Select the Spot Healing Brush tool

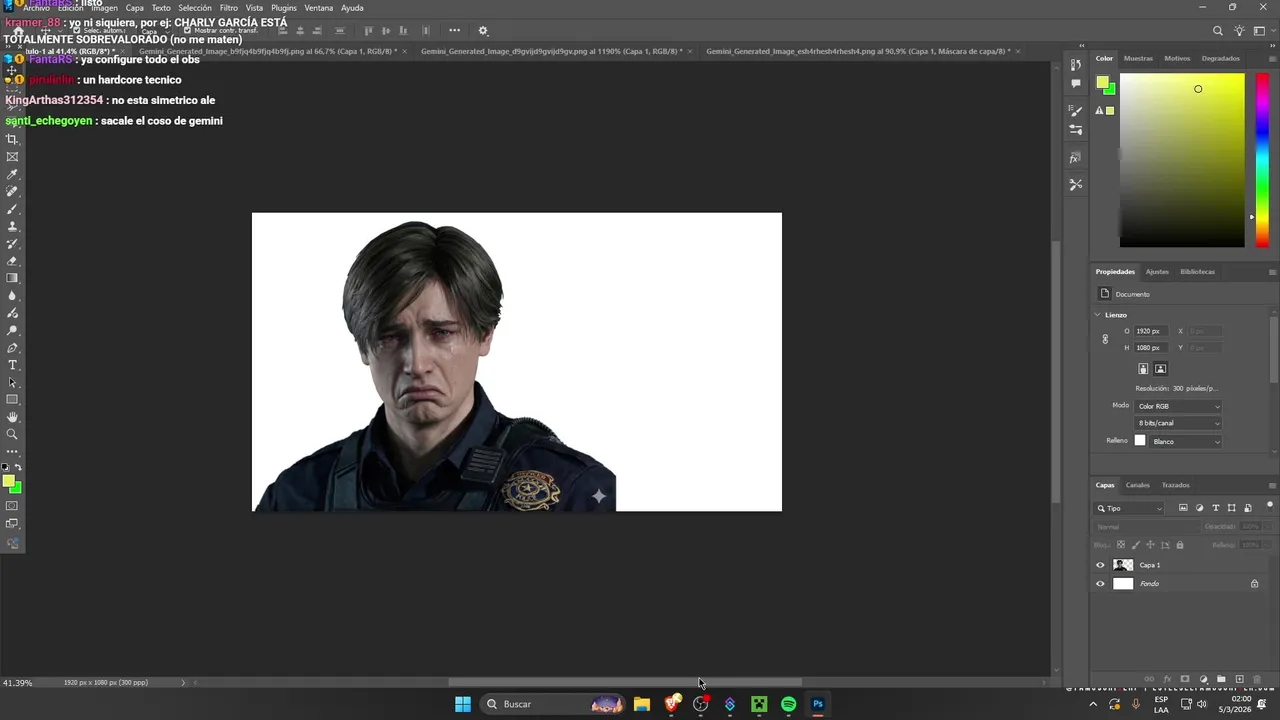pyautogui.click(x=12, y=192)
